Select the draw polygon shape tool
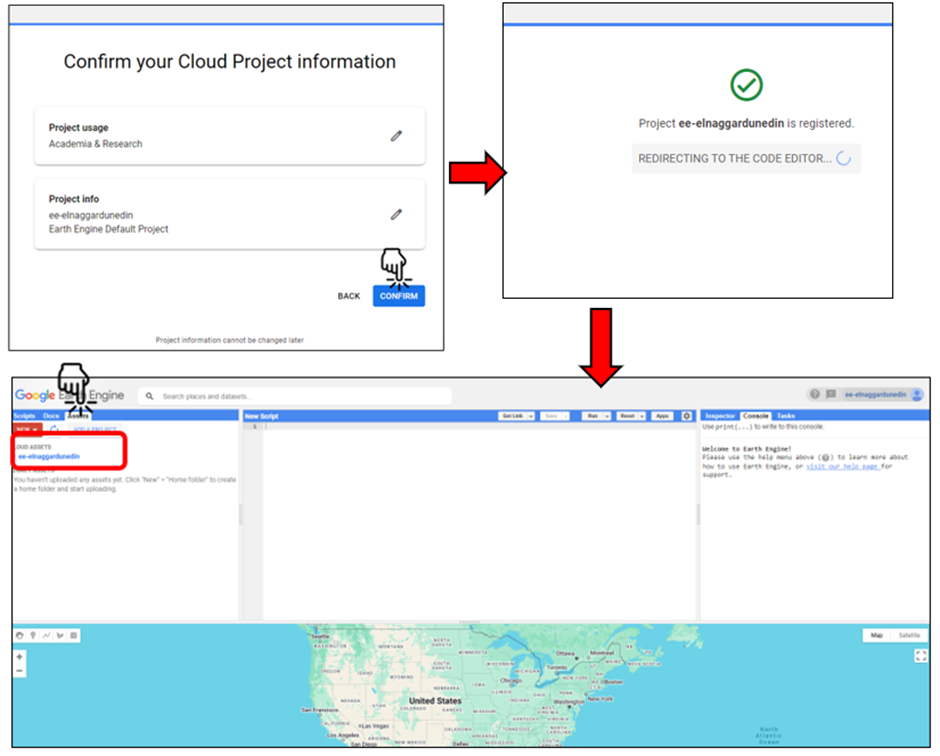This screenshot has width=940, height=756. pyautogui.click(x=60, y=635)
